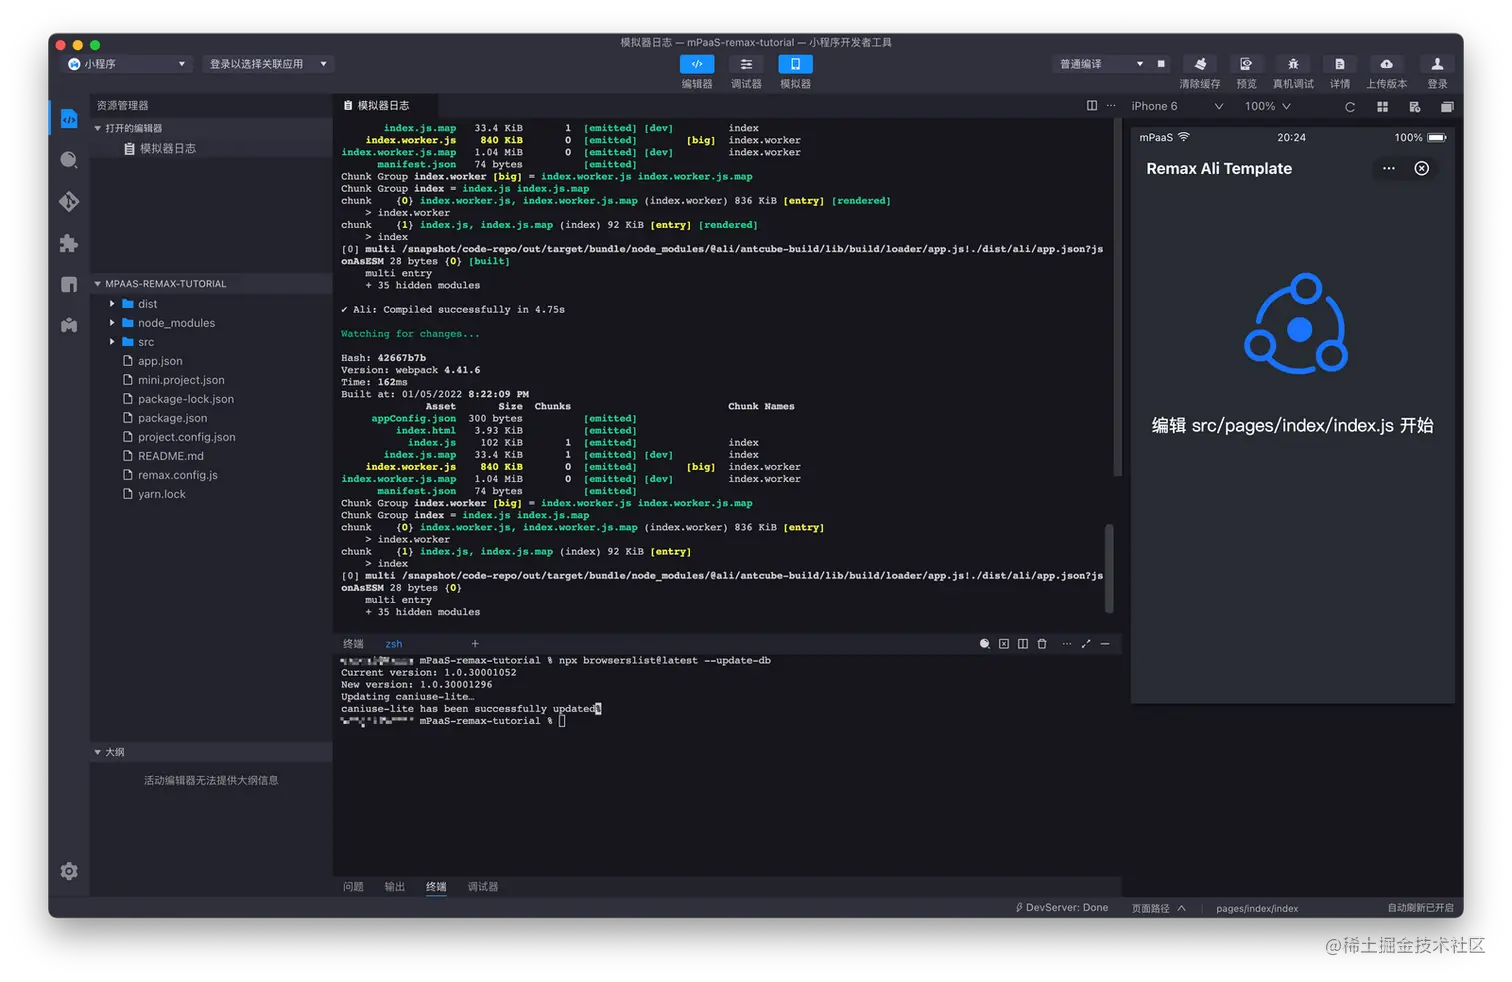Switch to the 问题 problems tab
This screenshot has width=1512, height=982.
tap(353, 887)
